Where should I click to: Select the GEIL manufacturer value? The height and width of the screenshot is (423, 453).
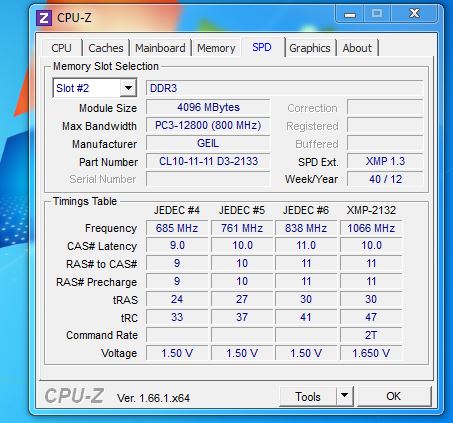208,143
